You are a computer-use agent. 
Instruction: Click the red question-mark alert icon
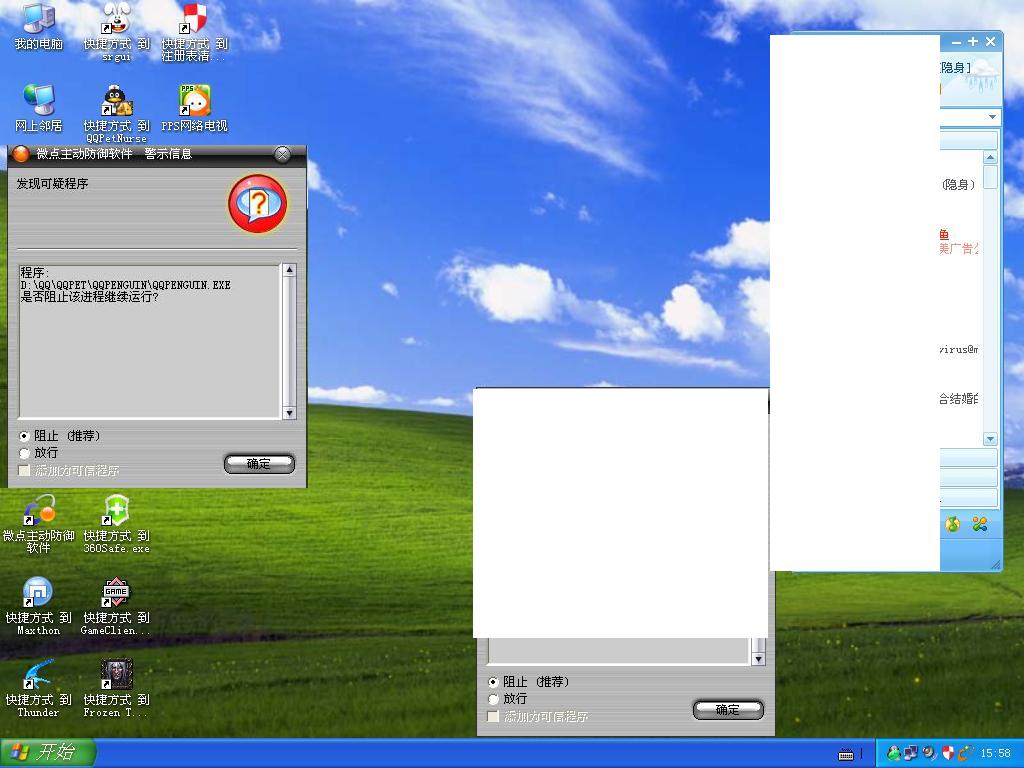pos(257,204)
